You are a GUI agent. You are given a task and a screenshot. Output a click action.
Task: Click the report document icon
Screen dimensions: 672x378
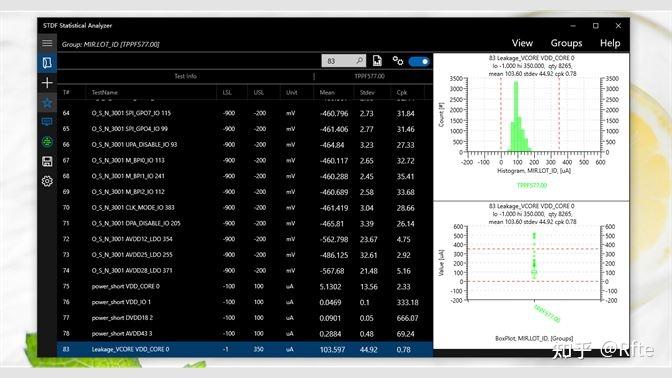(x=377, y=61)
